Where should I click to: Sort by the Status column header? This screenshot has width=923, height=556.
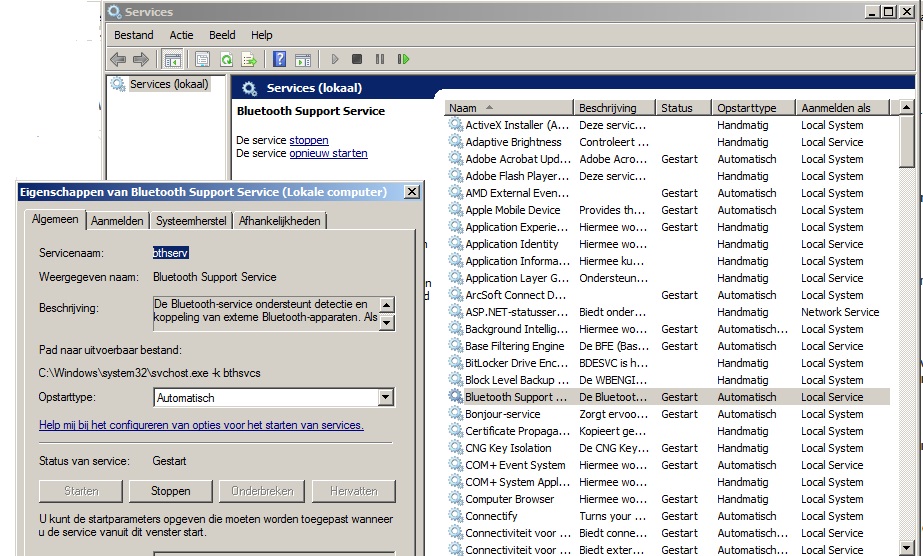click(683, 108)
